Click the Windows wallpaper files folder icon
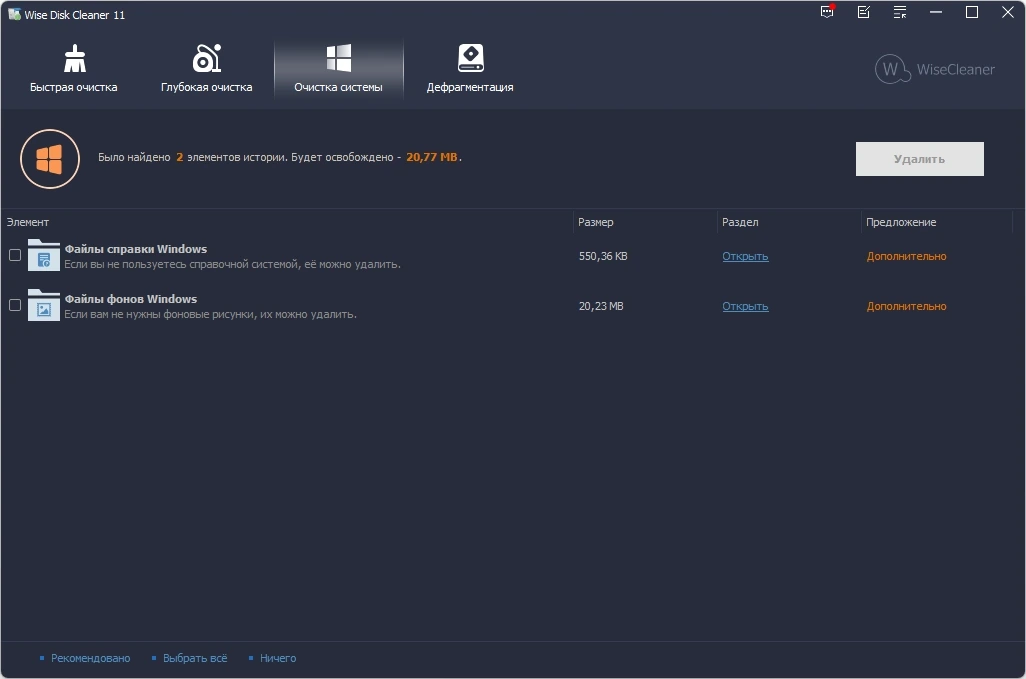Viewport: 1026px width, 679px height. point(44,305)
